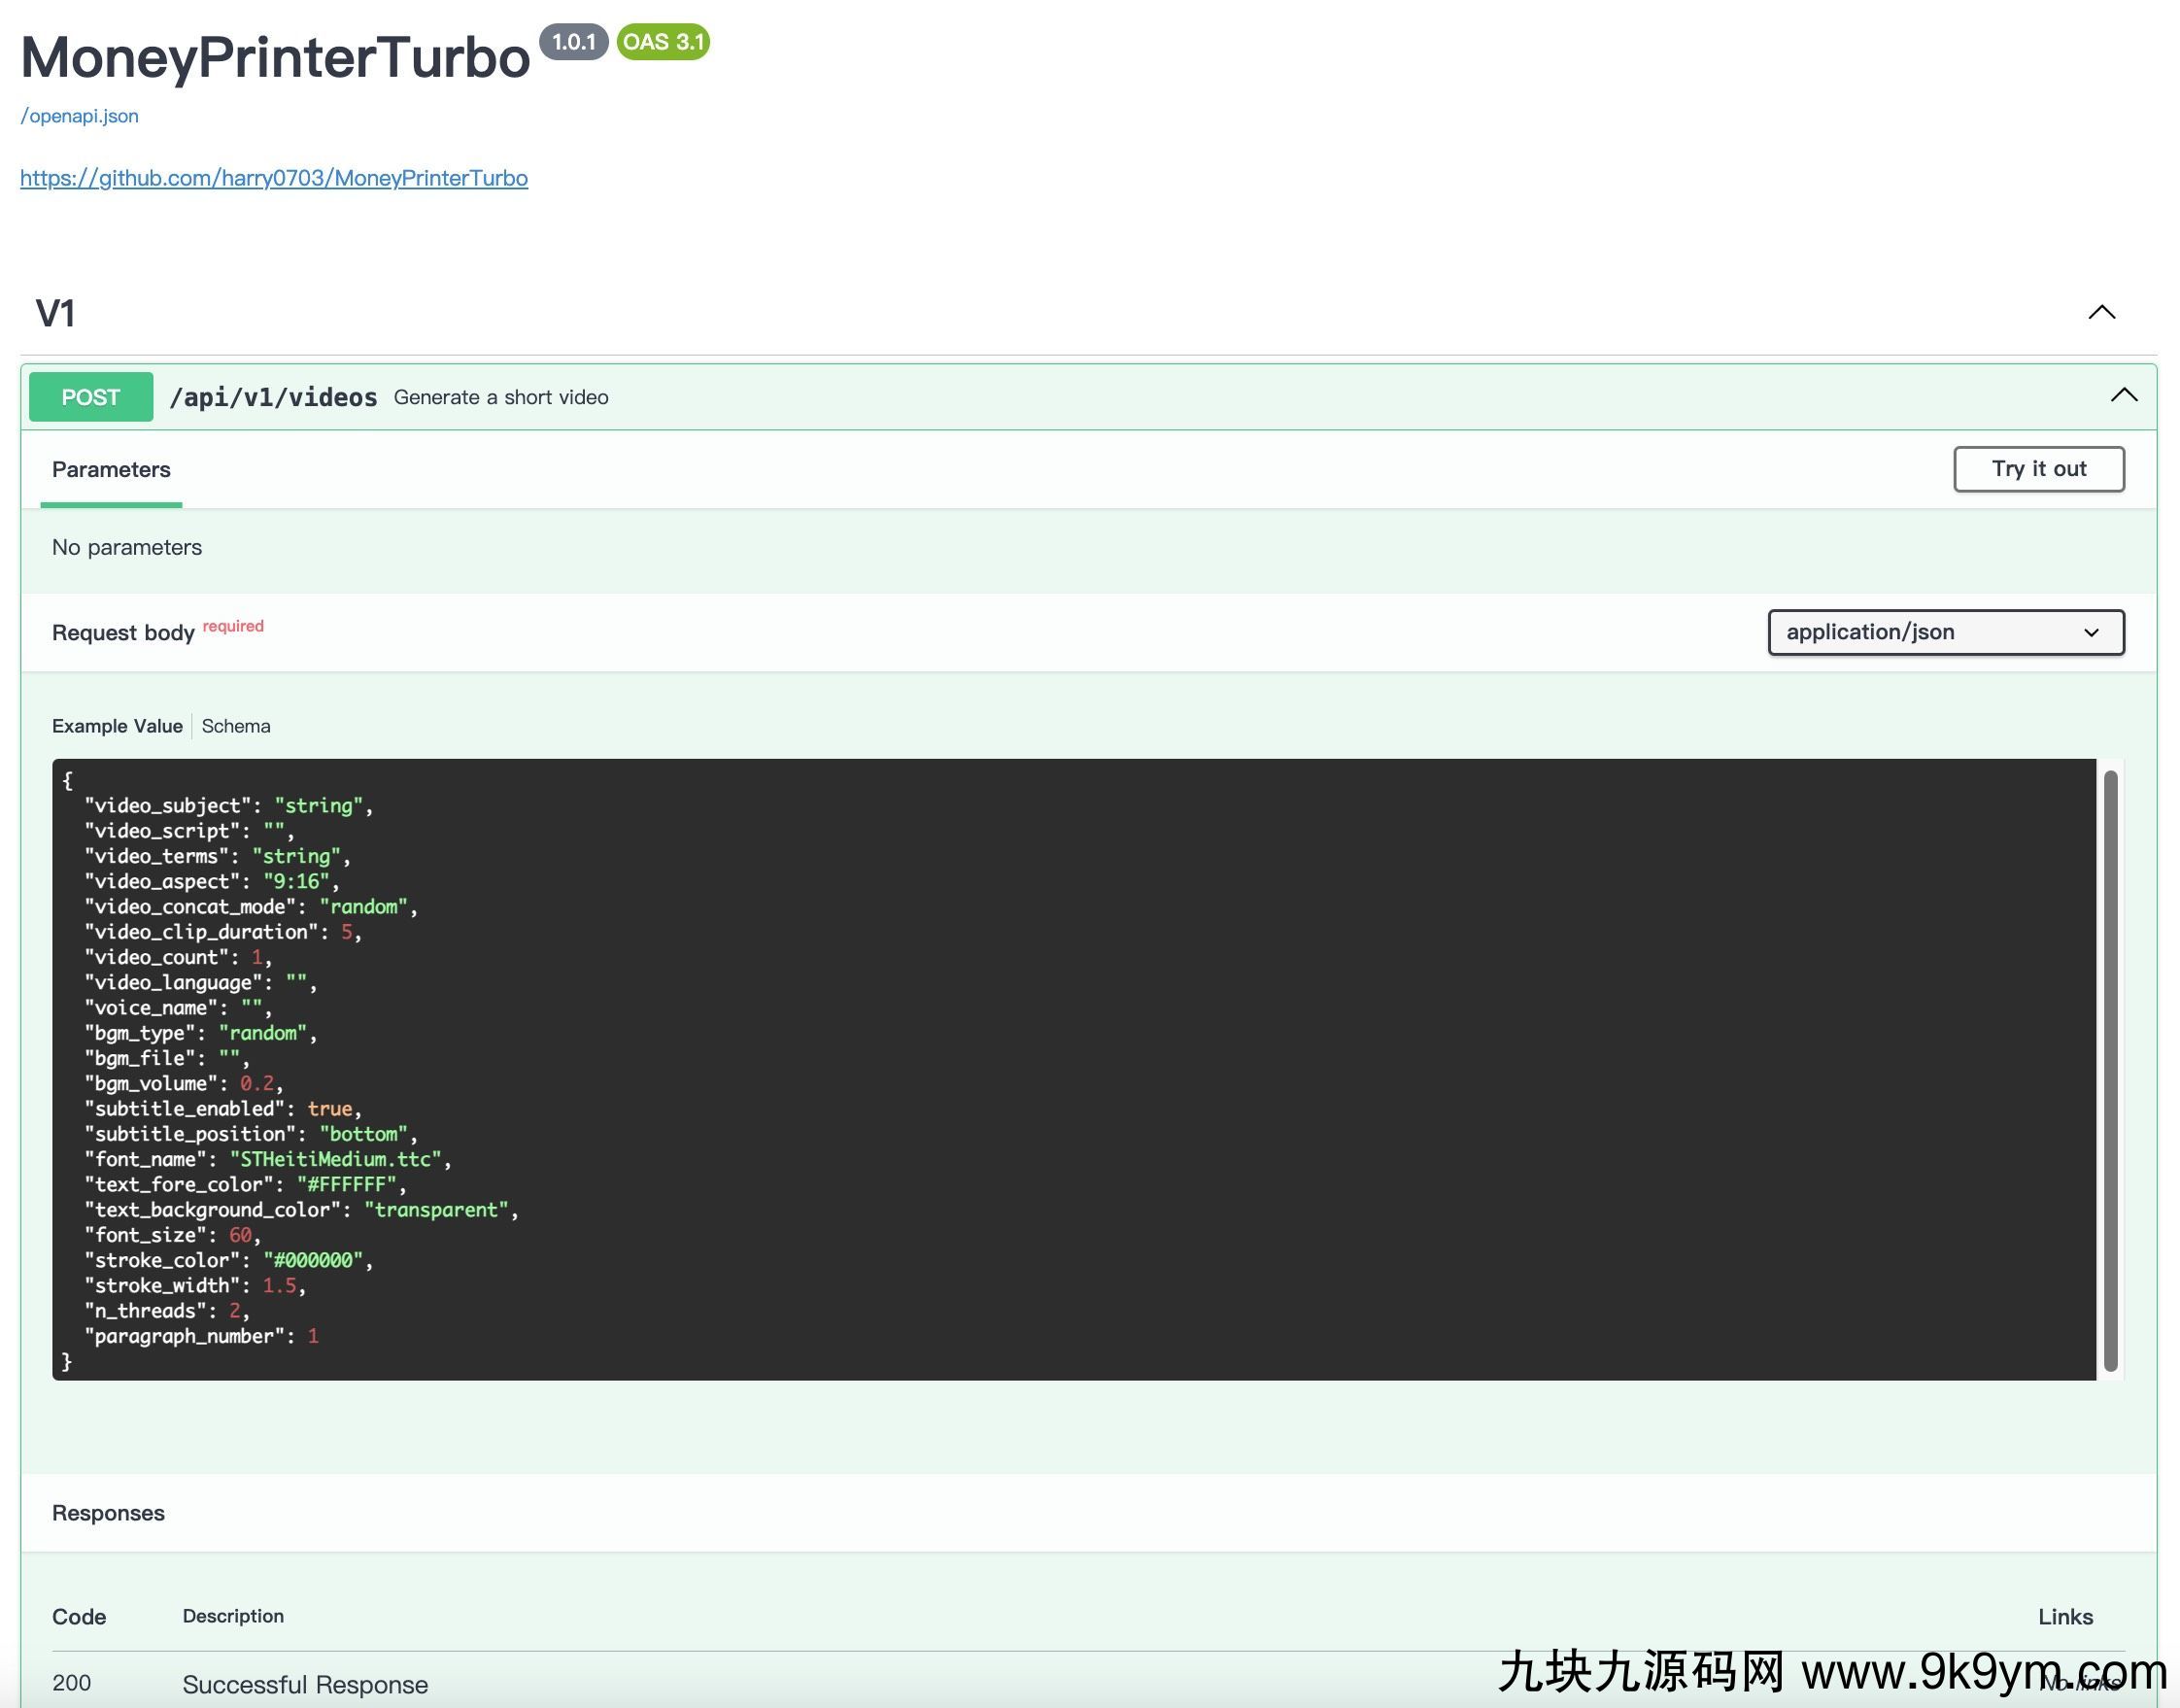The image size is (2180, 1708).
Task: Click the 200 response code row
Action: coord(71,1683)
